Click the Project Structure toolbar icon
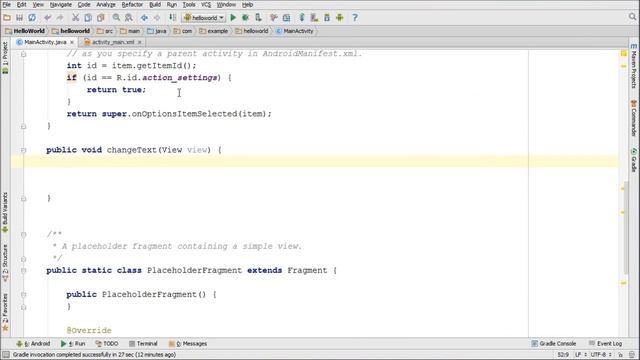Screen dimensions: 640x360 [x=287, y=18]
